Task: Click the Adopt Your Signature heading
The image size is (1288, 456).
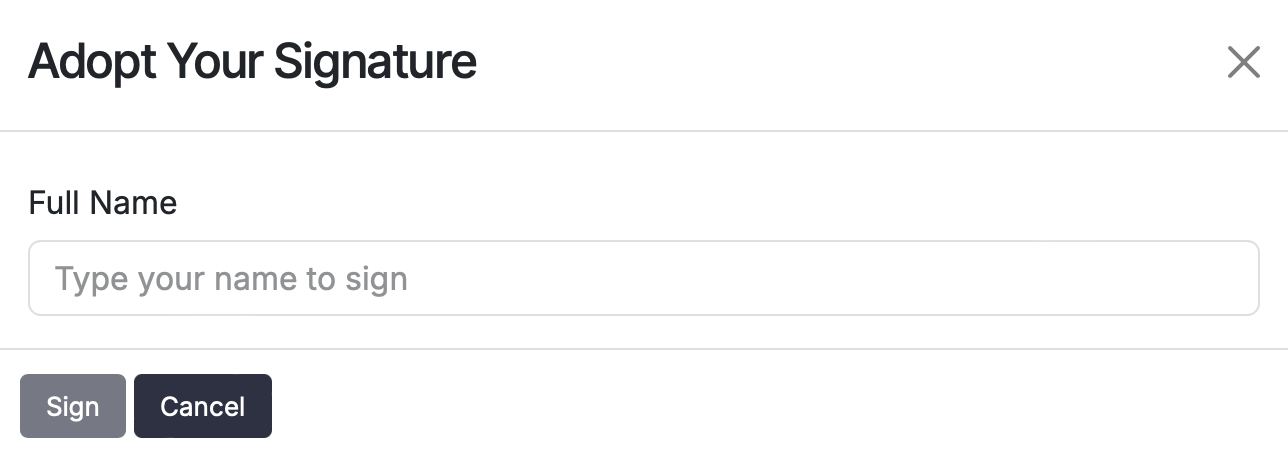Action: [252, 62]
